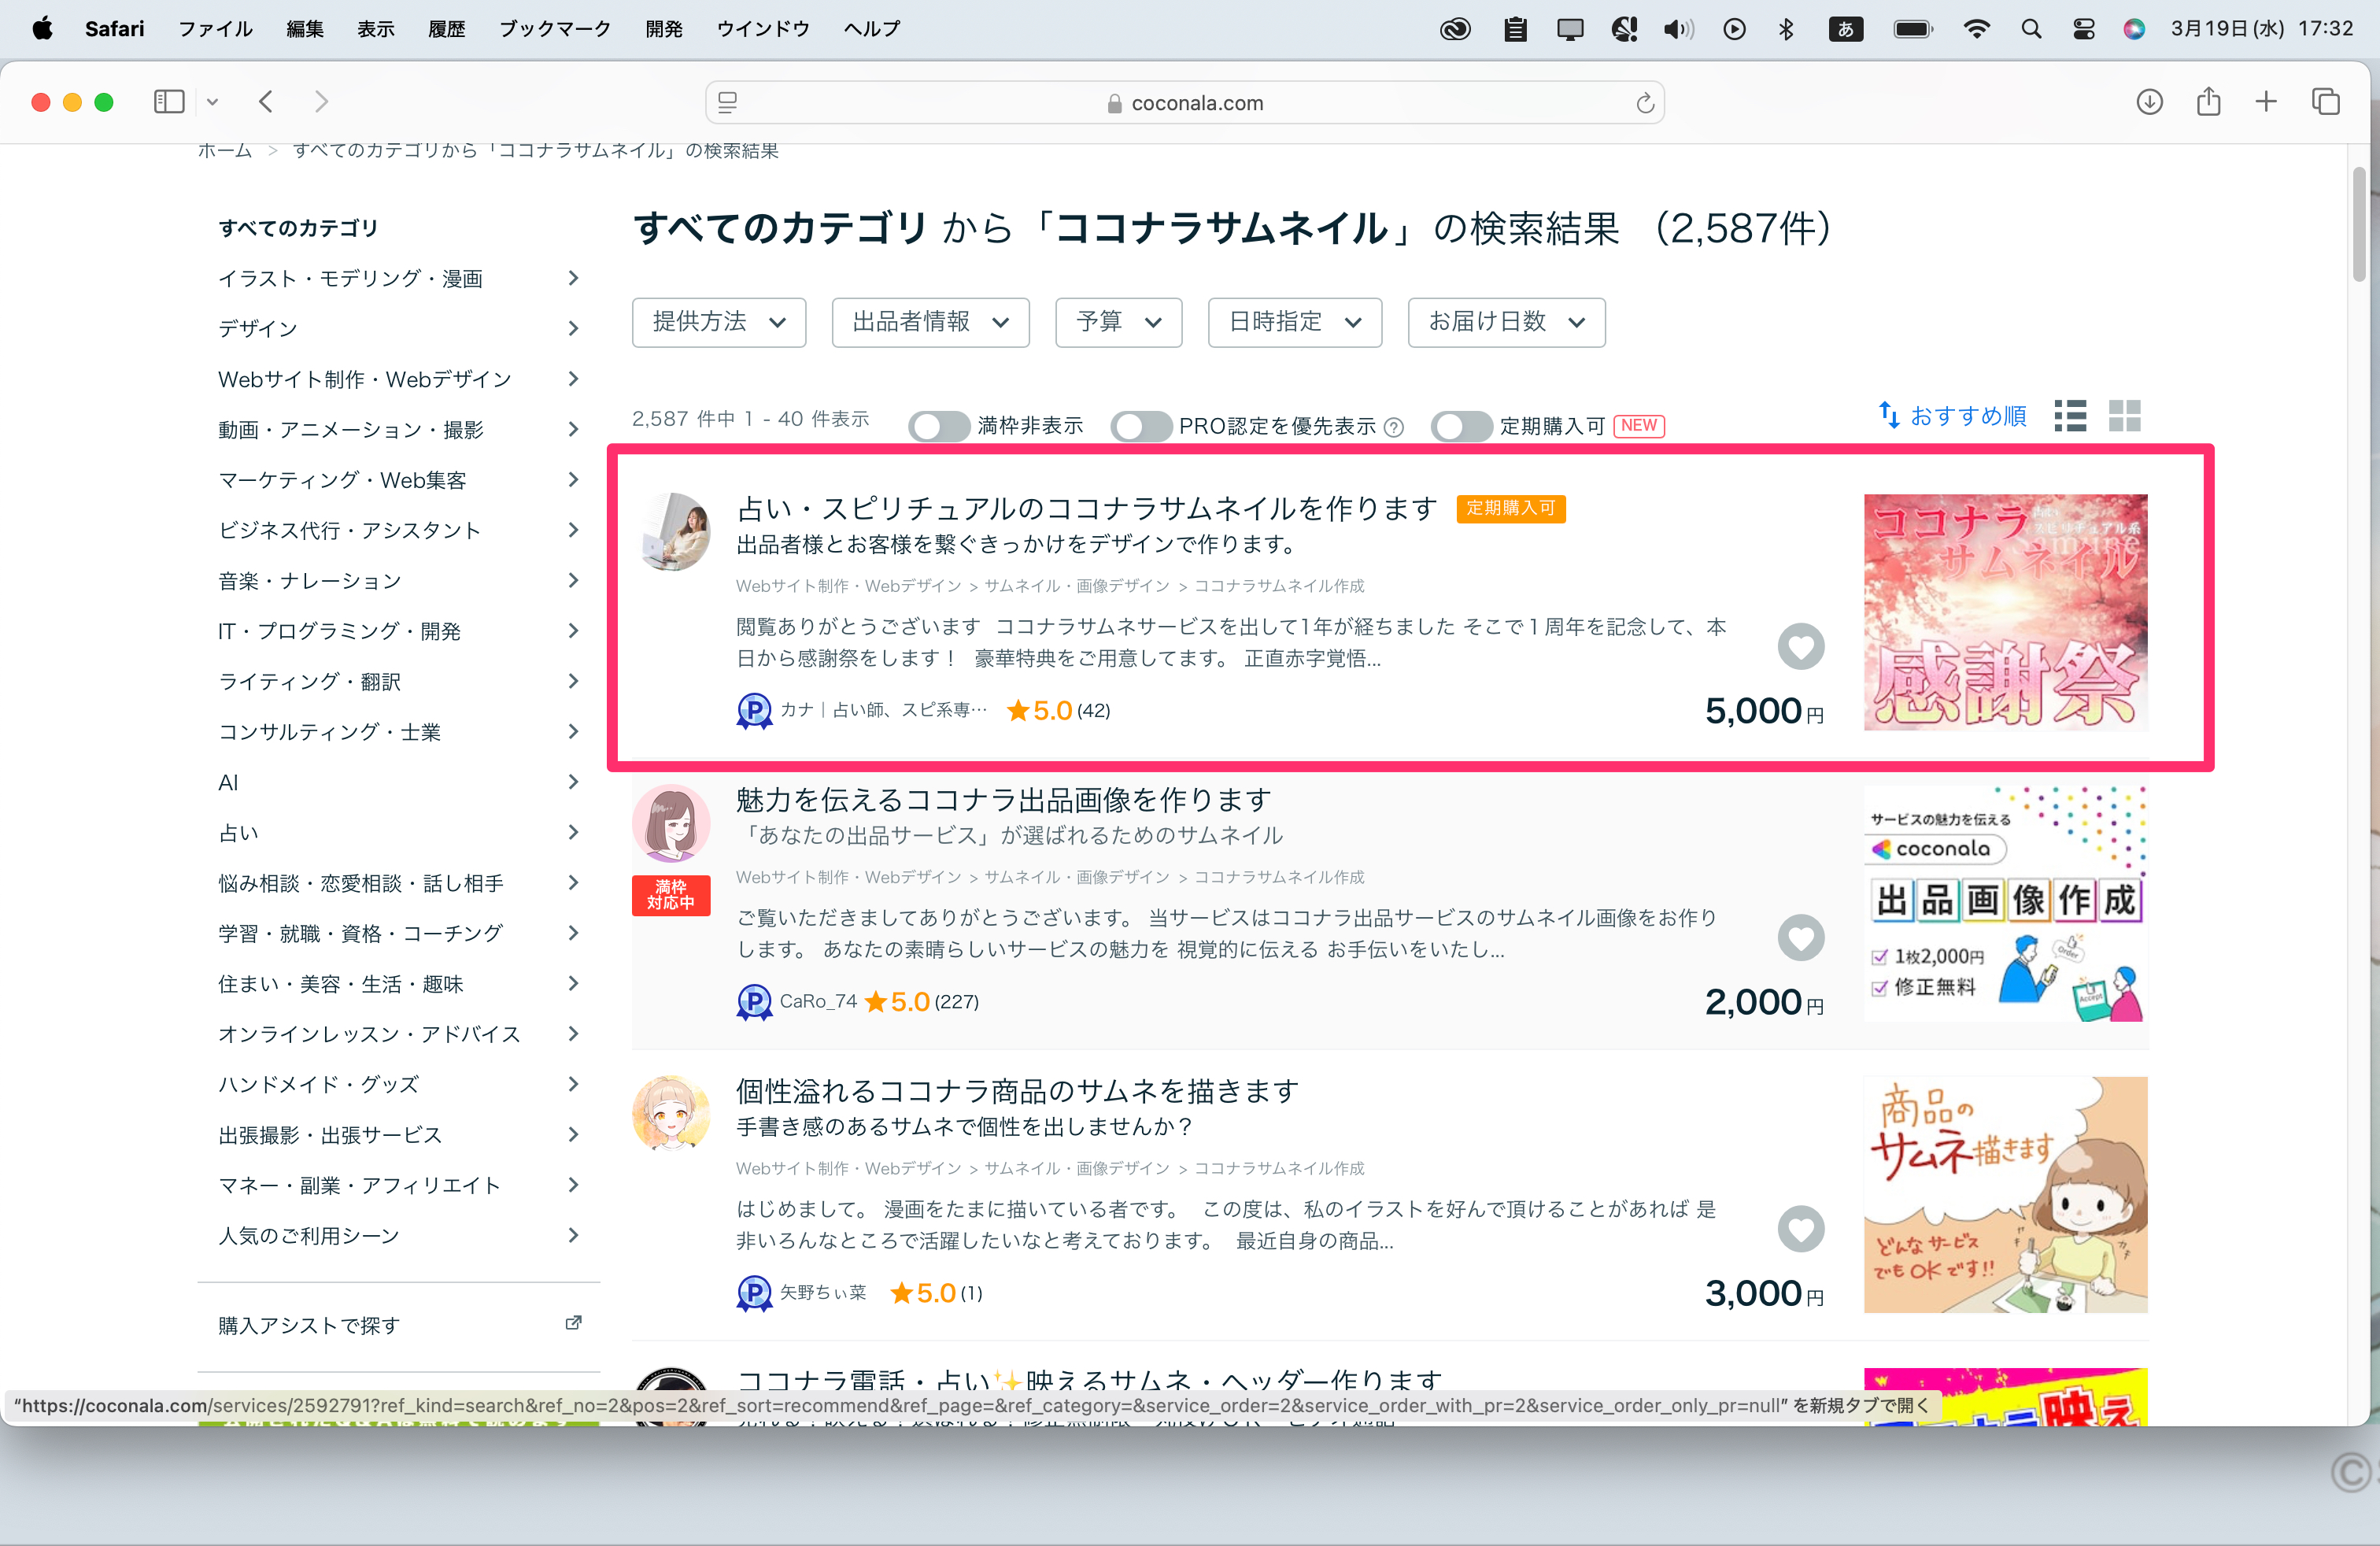Click the Siri icon in menu bar
This screenshot has width=2380, height=1546.
[x=2134, y=29]
